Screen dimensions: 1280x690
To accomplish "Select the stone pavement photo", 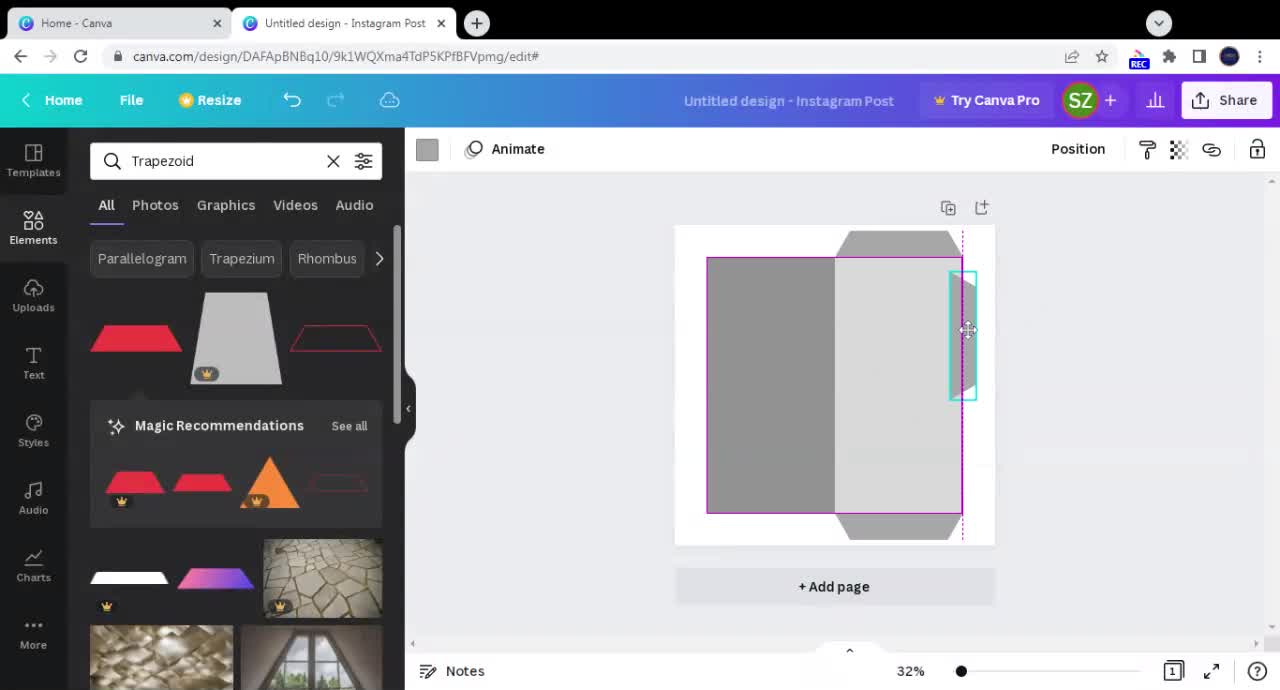I will pos(322,578).
